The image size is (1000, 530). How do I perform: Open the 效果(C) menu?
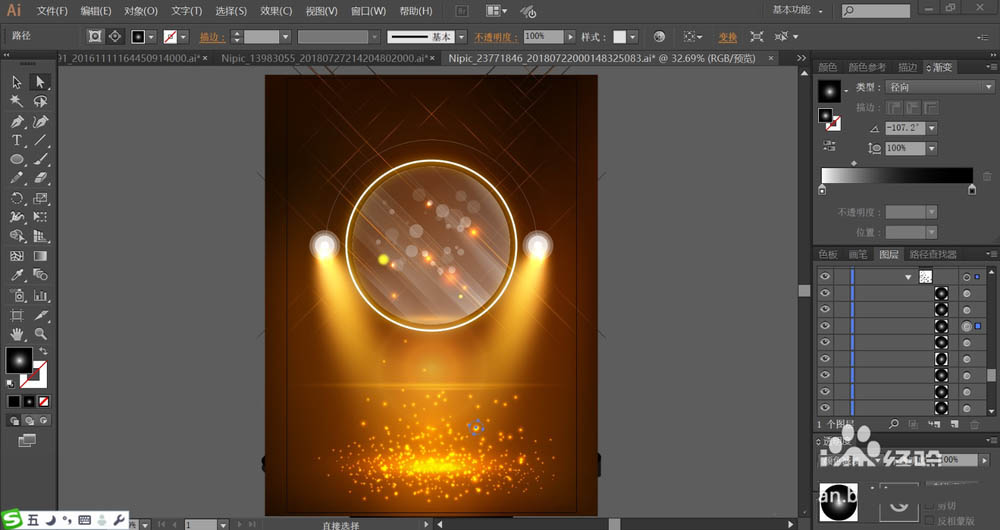pyautogui.click(x=276, y=11)
